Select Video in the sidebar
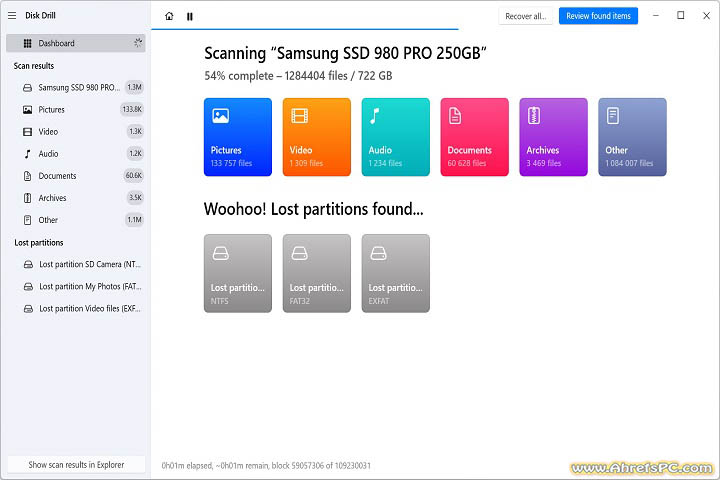Viewport: 720px width, 480px height. point(76,131)
